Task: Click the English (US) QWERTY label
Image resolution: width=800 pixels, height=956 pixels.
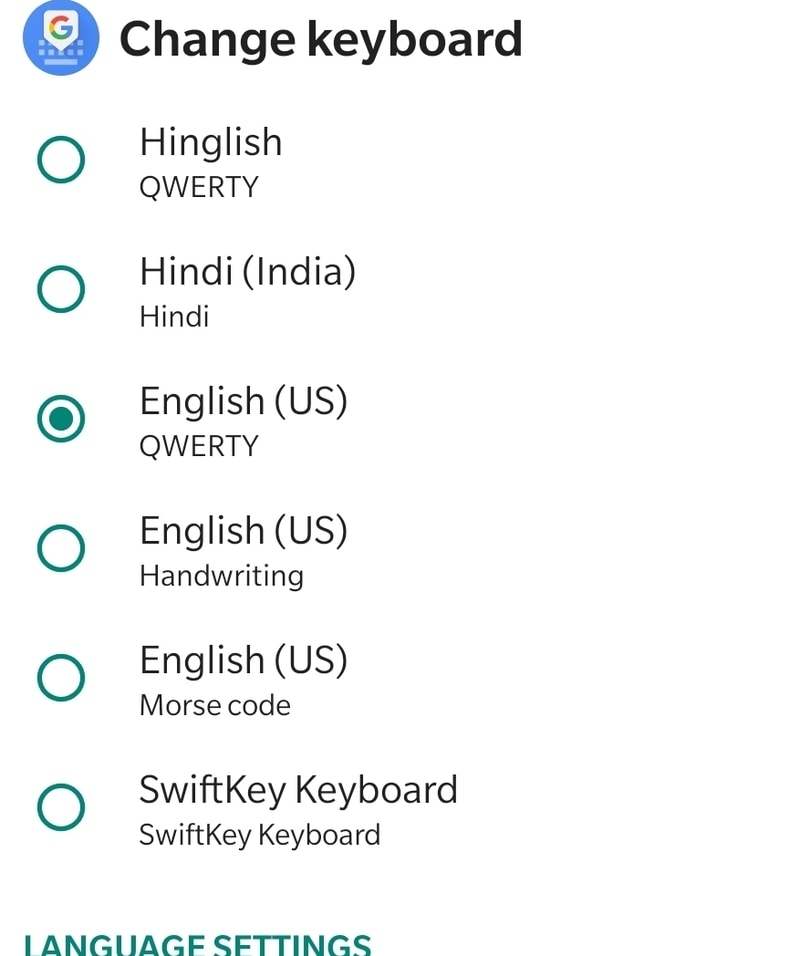Action: [243, 401]
